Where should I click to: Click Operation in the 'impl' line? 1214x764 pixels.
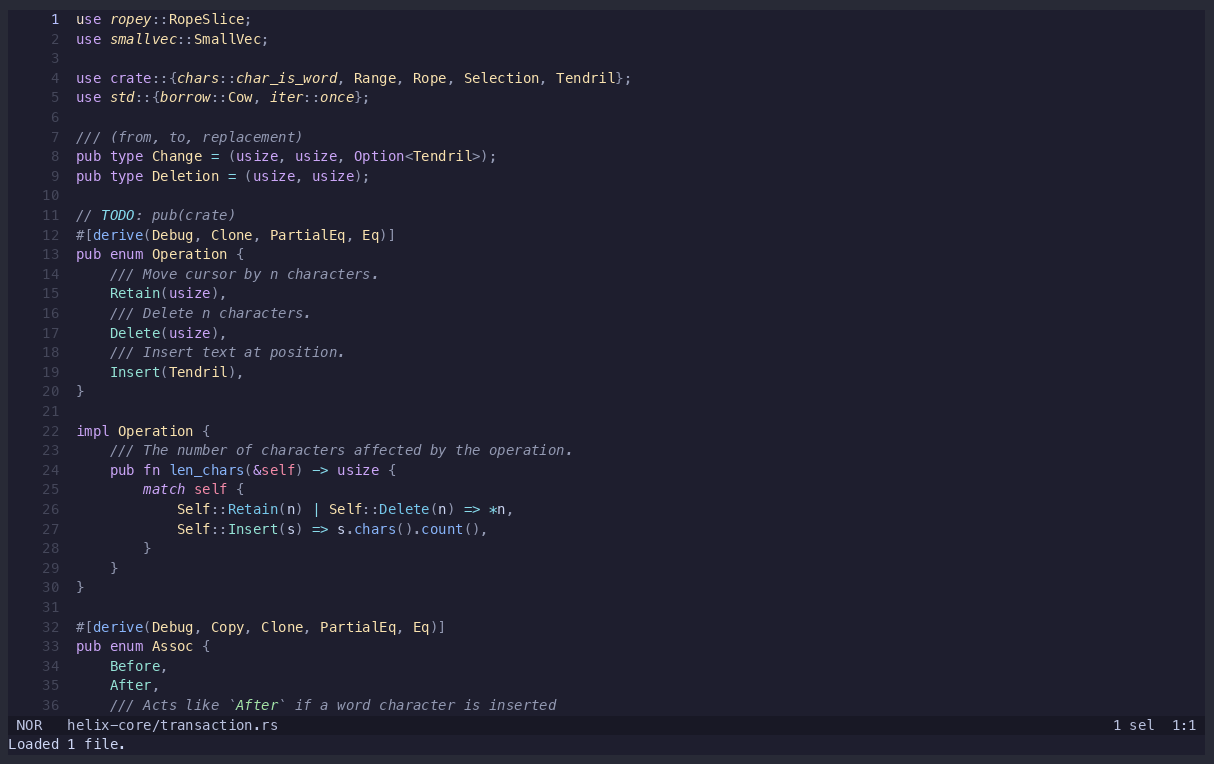(155, 431)
